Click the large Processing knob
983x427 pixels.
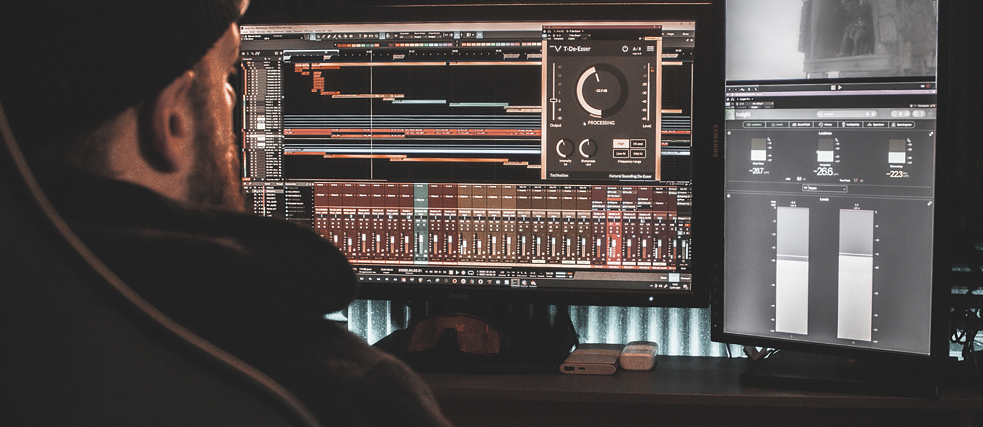(601, 91)
